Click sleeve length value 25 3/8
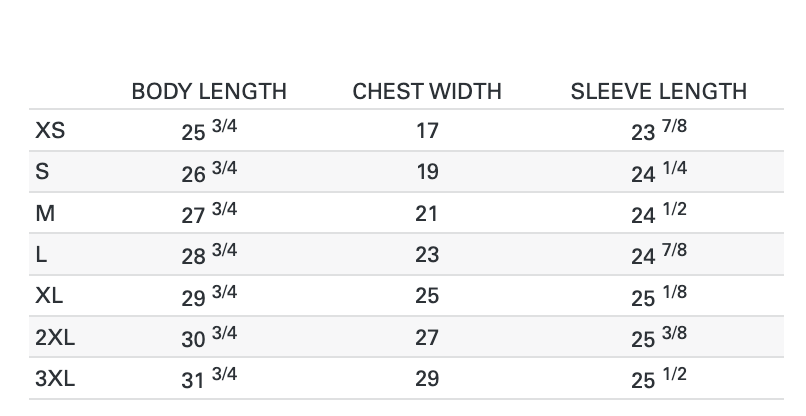 tap(658, 337)
